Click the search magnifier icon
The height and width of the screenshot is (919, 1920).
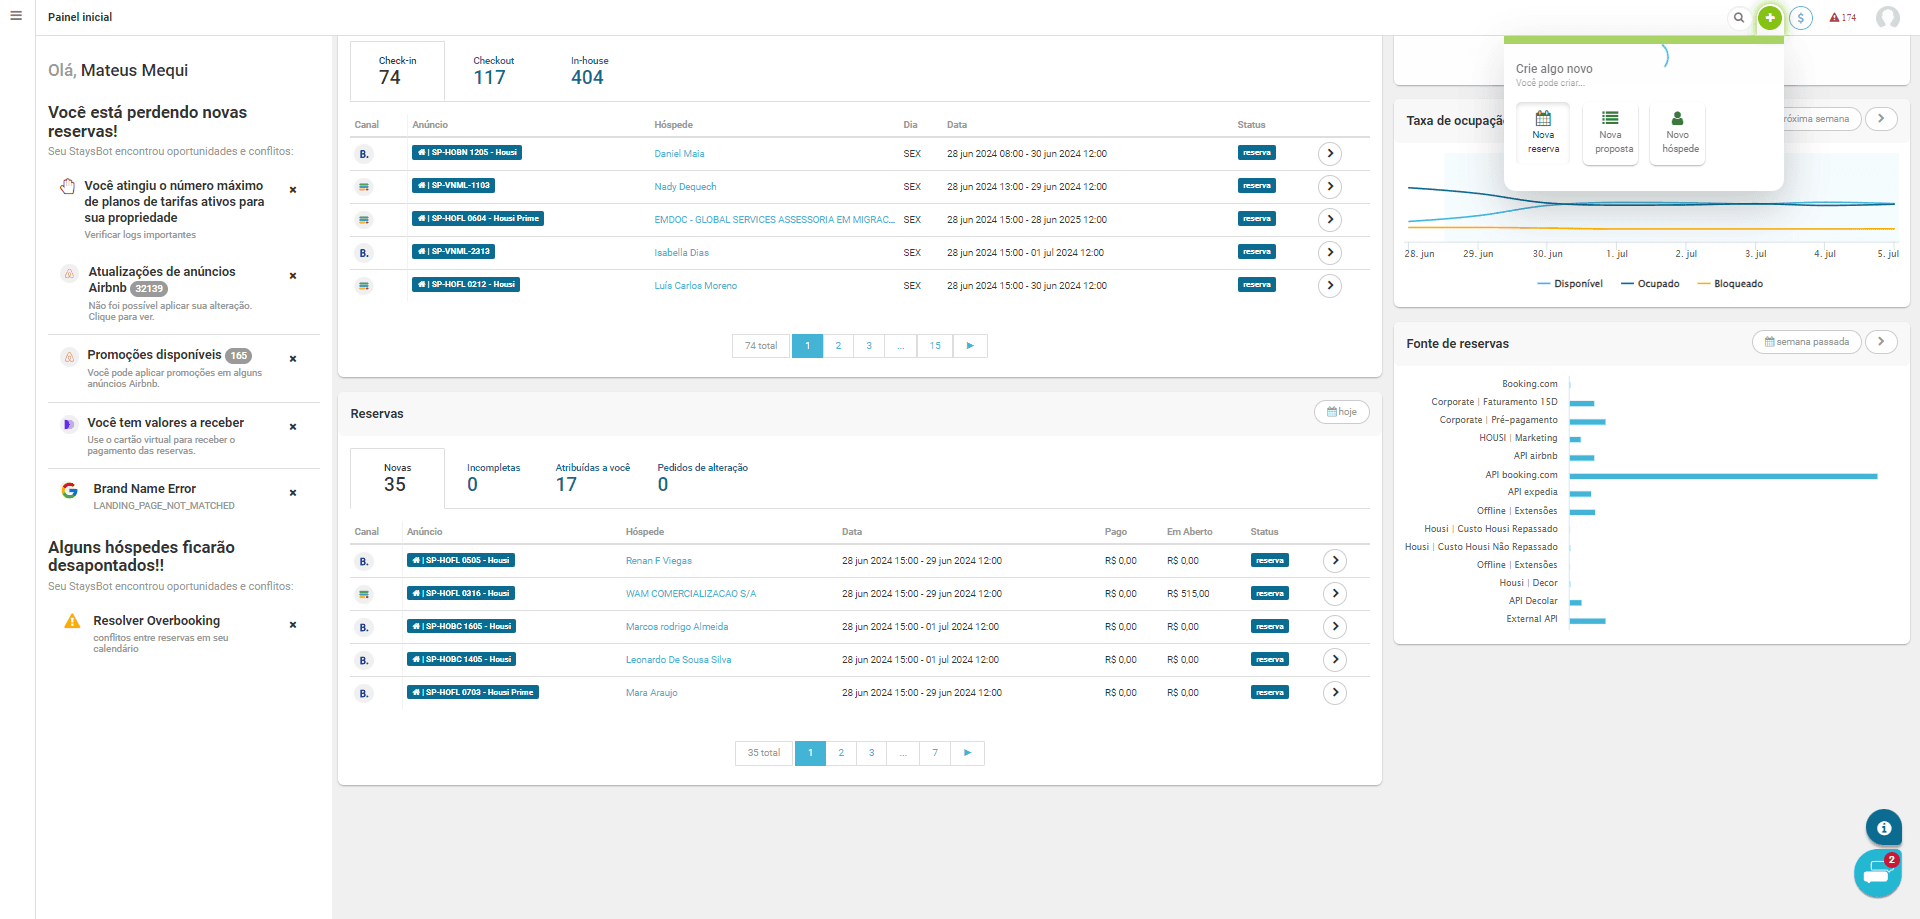point(1739,17)
